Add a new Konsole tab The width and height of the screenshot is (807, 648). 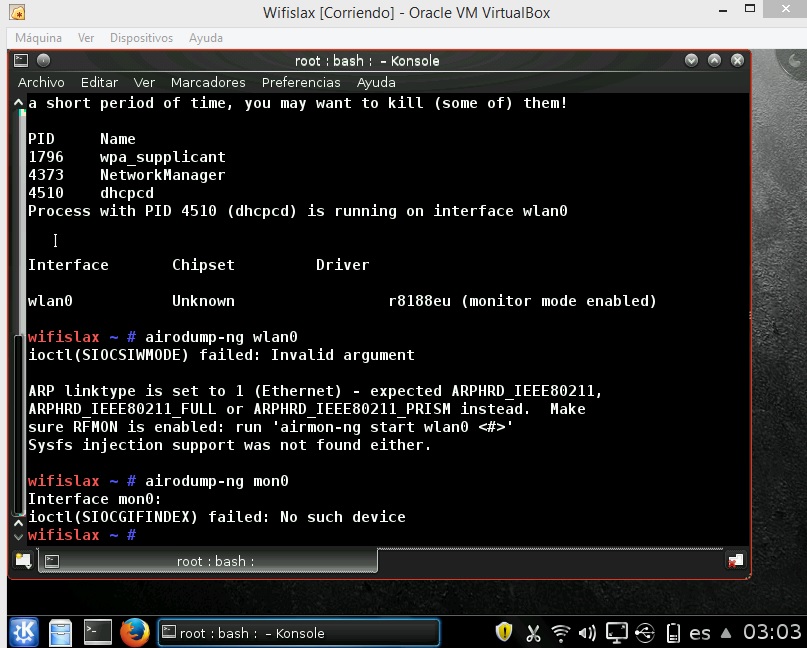pos(23,561)
